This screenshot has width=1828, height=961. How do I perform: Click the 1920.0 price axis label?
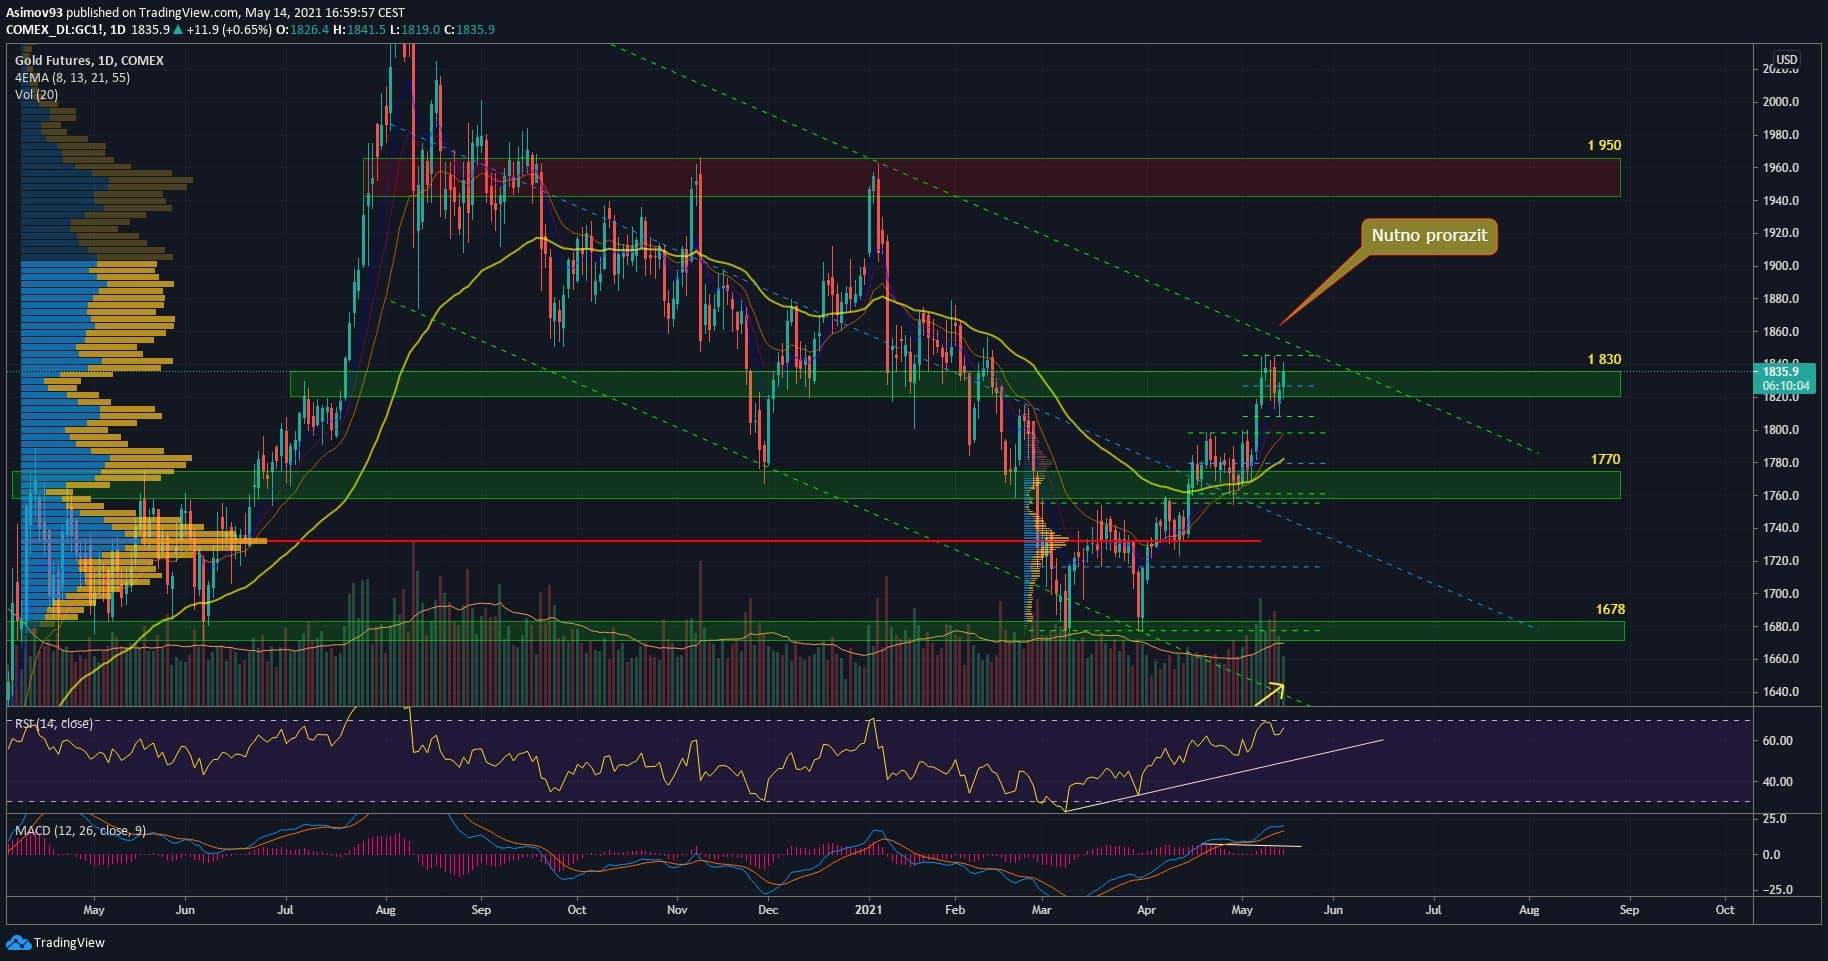click(x=1780, y=233)
